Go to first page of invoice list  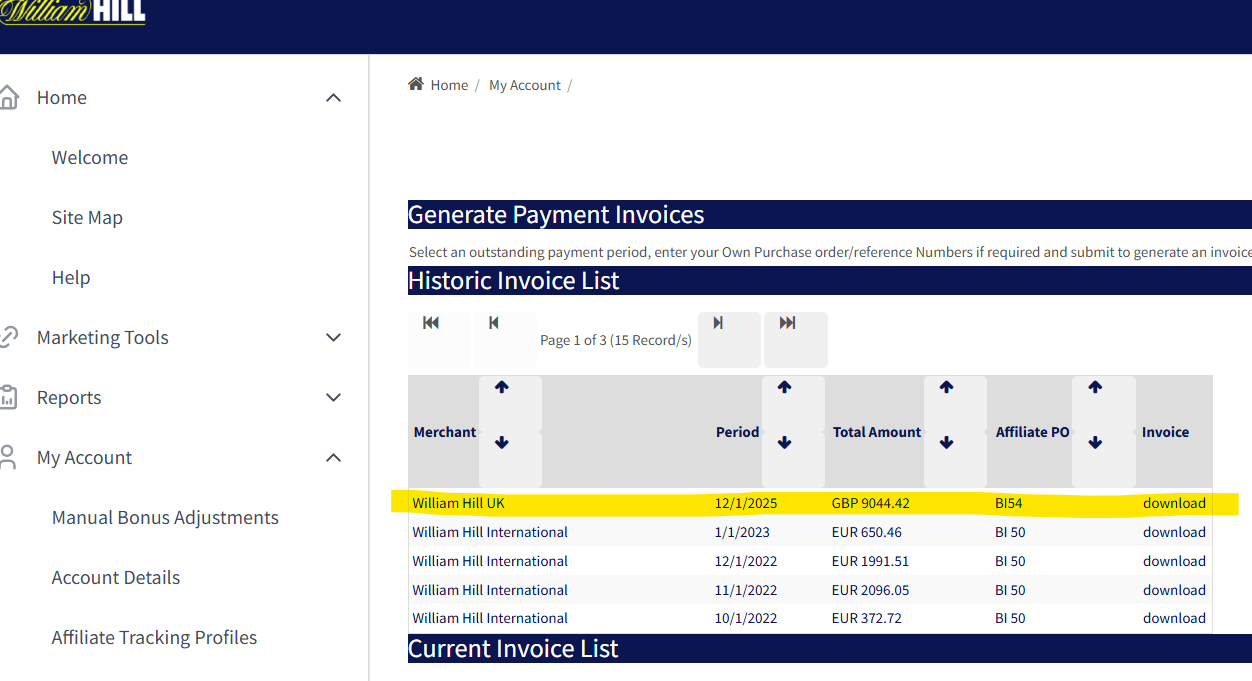[x=431, y=323]
